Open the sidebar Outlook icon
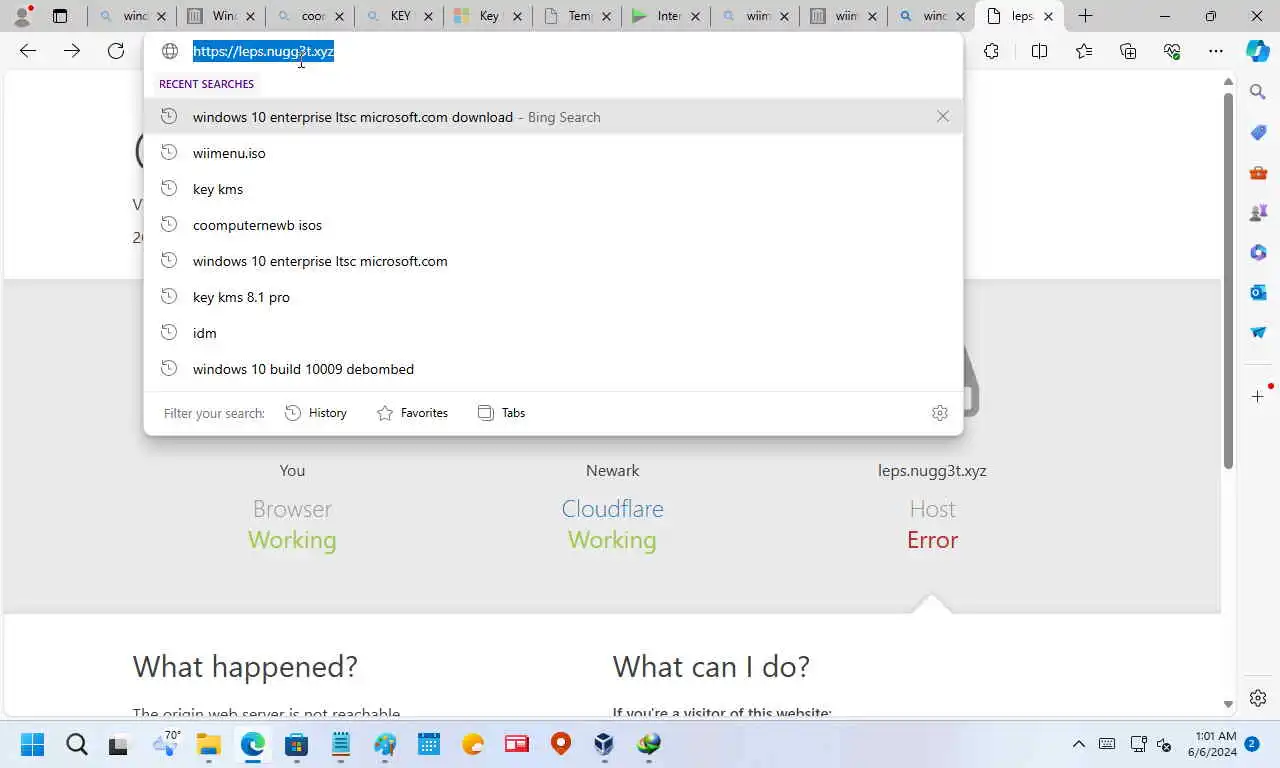Image resolution: width=1280 pixels, height=768 pixels. click(x=1258, y=292)
